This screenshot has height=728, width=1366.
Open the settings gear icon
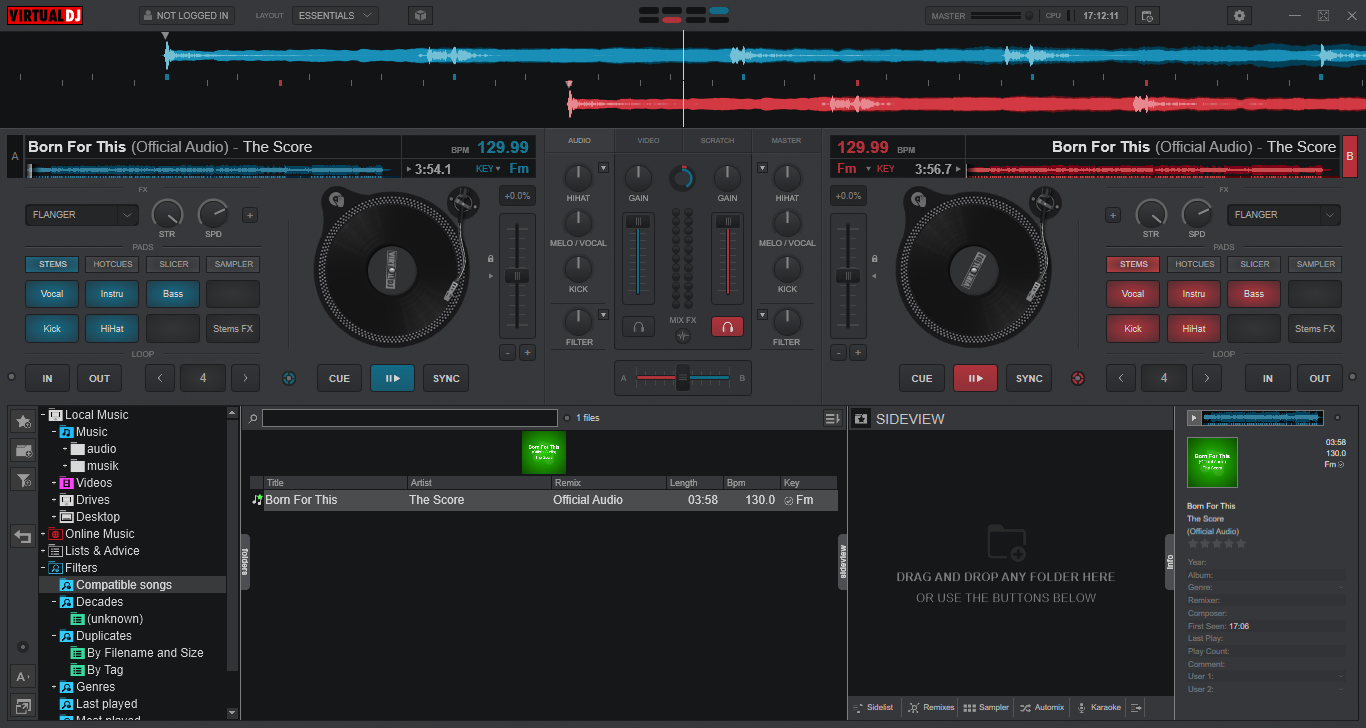coord(1240,15)
